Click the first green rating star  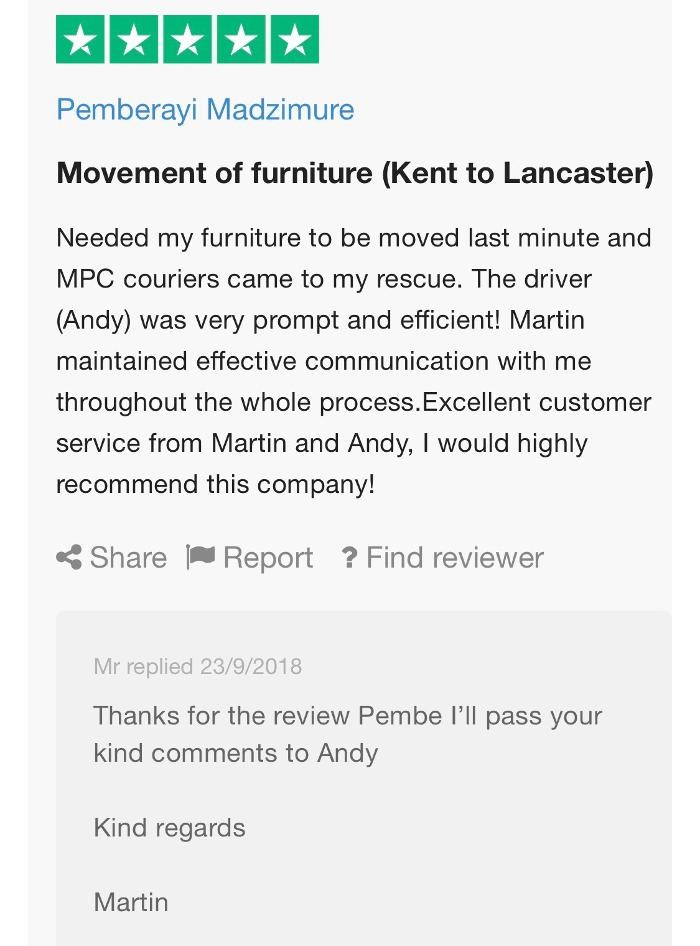81,40
